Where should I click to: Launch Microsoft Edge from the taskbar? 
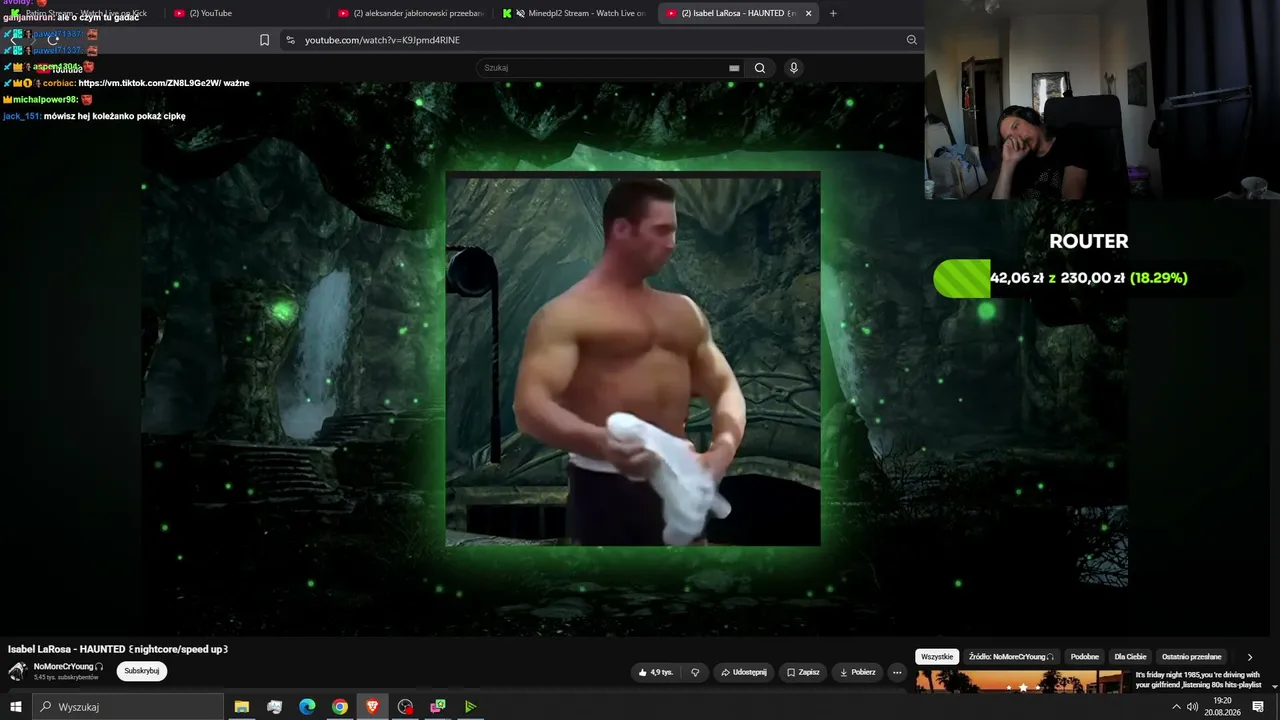point(307,707)
